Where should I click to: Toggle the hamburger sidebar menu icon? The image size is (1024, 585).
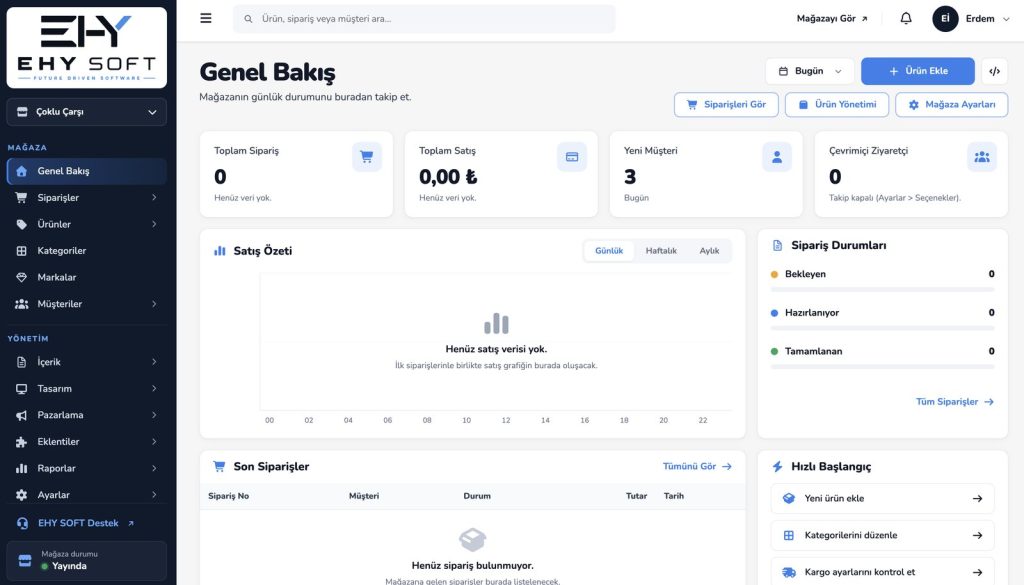pyautogui.click(x=206, y=18)
